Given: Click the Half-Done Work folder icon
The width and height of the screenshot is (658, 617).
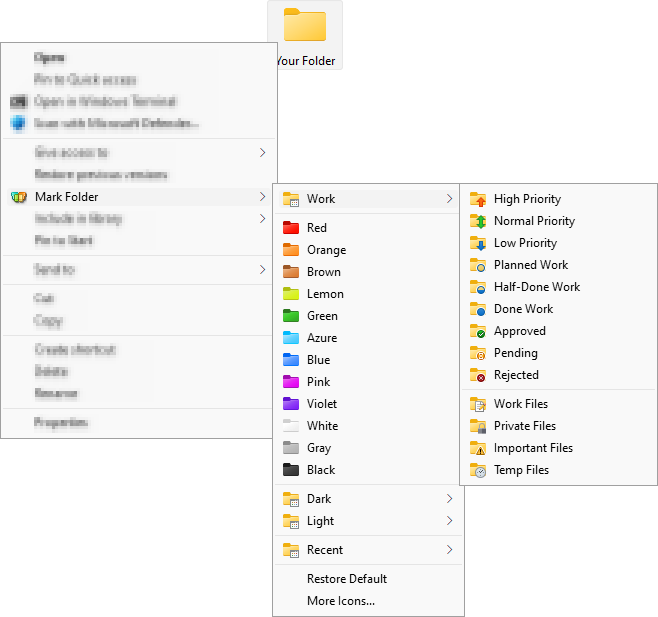Looking at the screenshot, I should [478, 287].
